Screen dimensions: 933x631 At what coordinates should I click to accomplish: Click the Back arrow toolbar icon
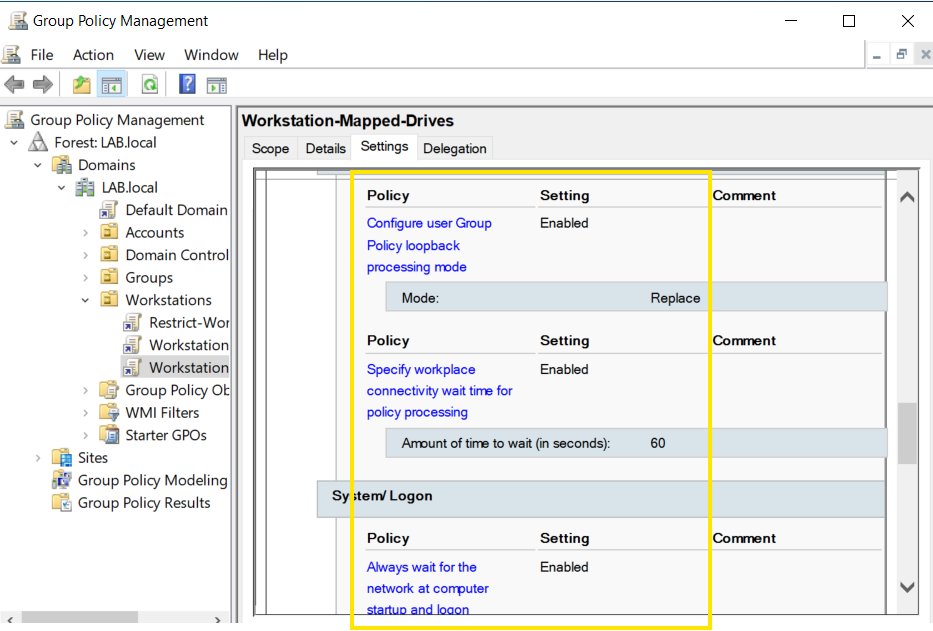pyautogui.click(x=14, y=85)
